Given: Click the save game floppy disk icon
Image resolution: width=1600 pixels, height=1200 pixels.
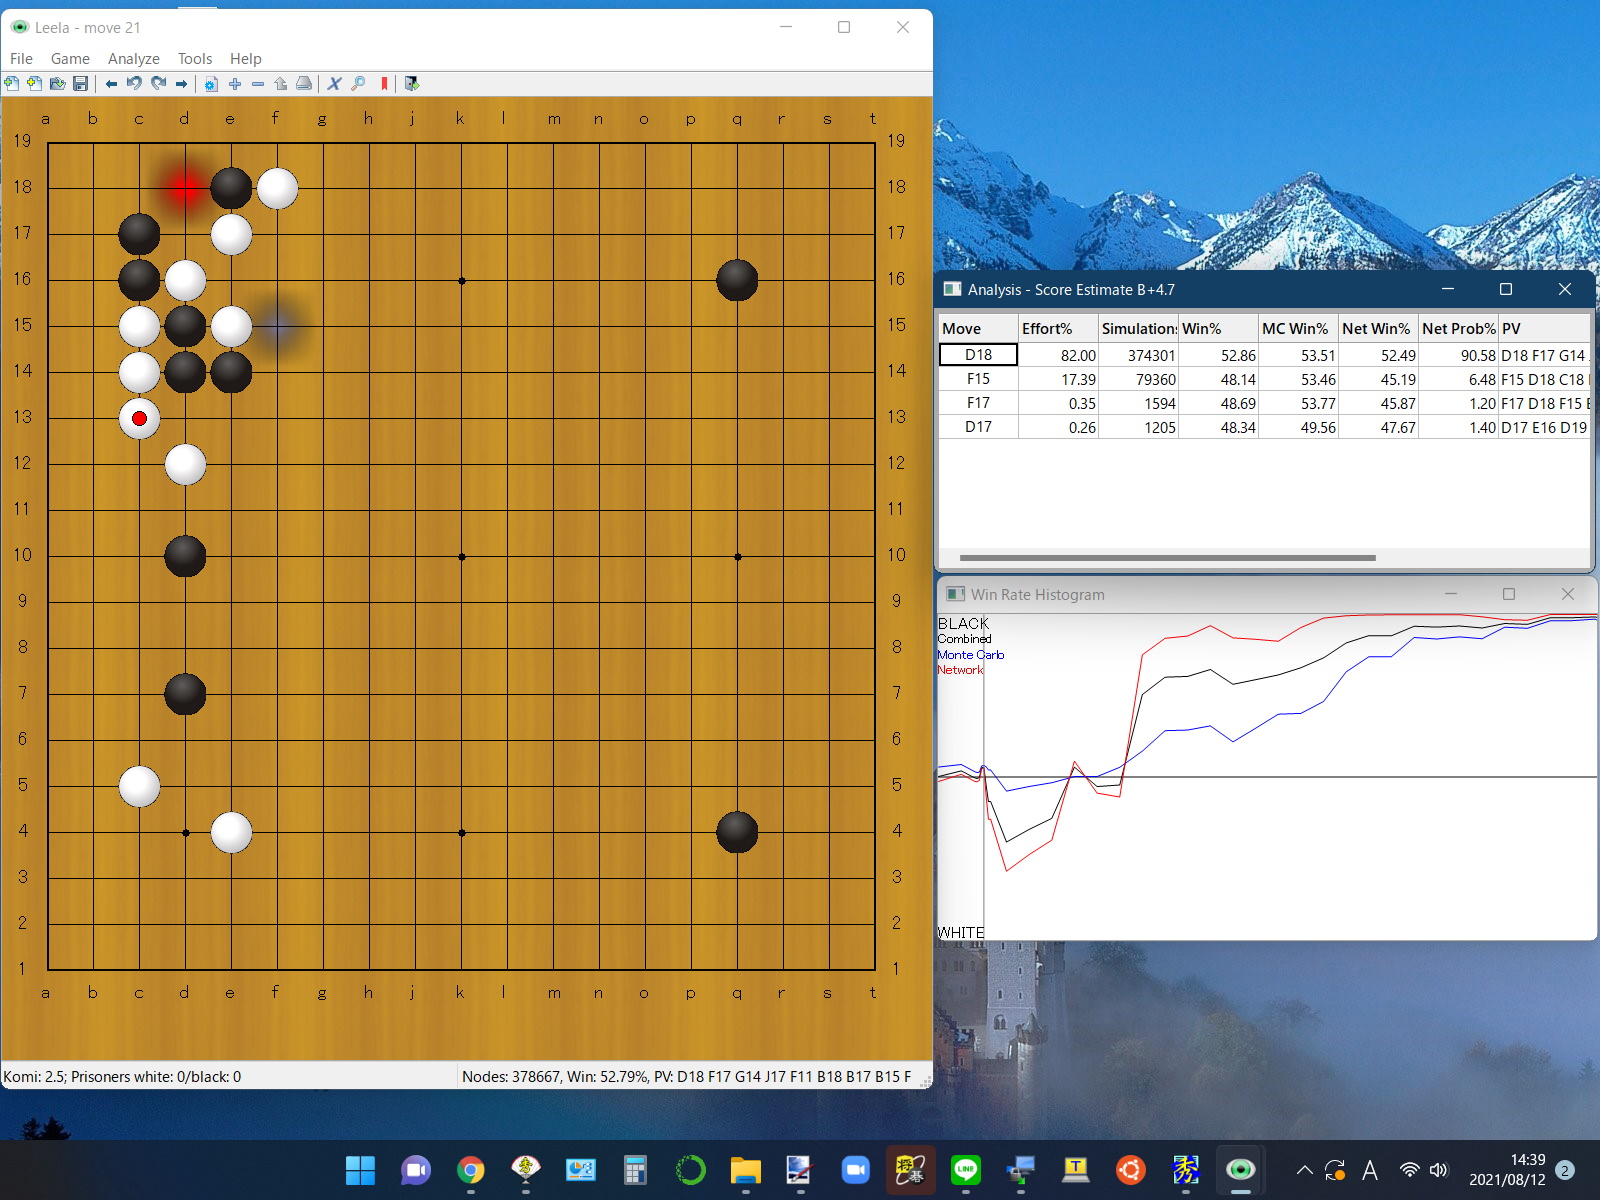Looking at the screenshot, I should 81,84.
